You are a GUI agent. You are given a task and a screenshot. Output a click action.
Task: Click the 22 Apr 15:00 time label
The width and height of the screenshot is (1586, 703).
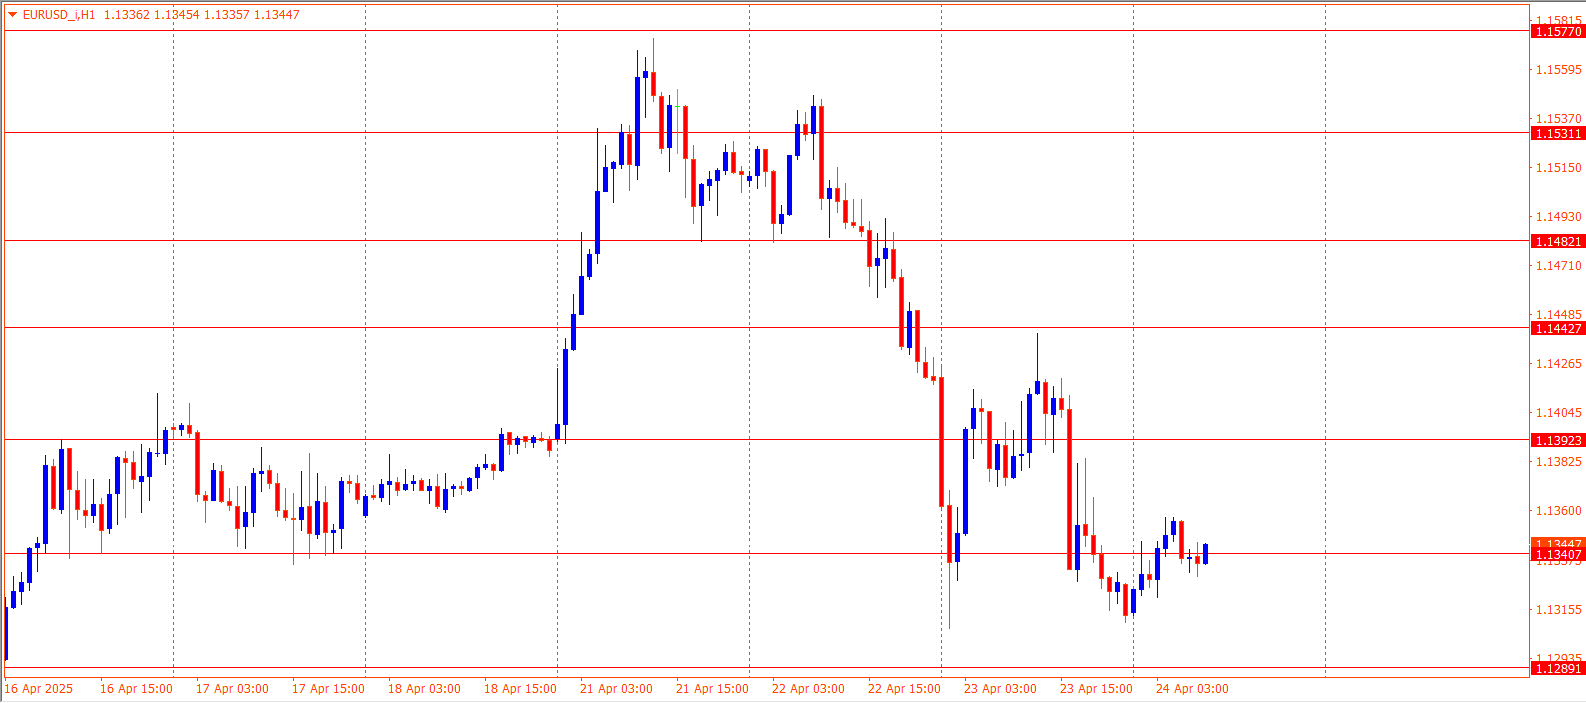coord(904,688)
